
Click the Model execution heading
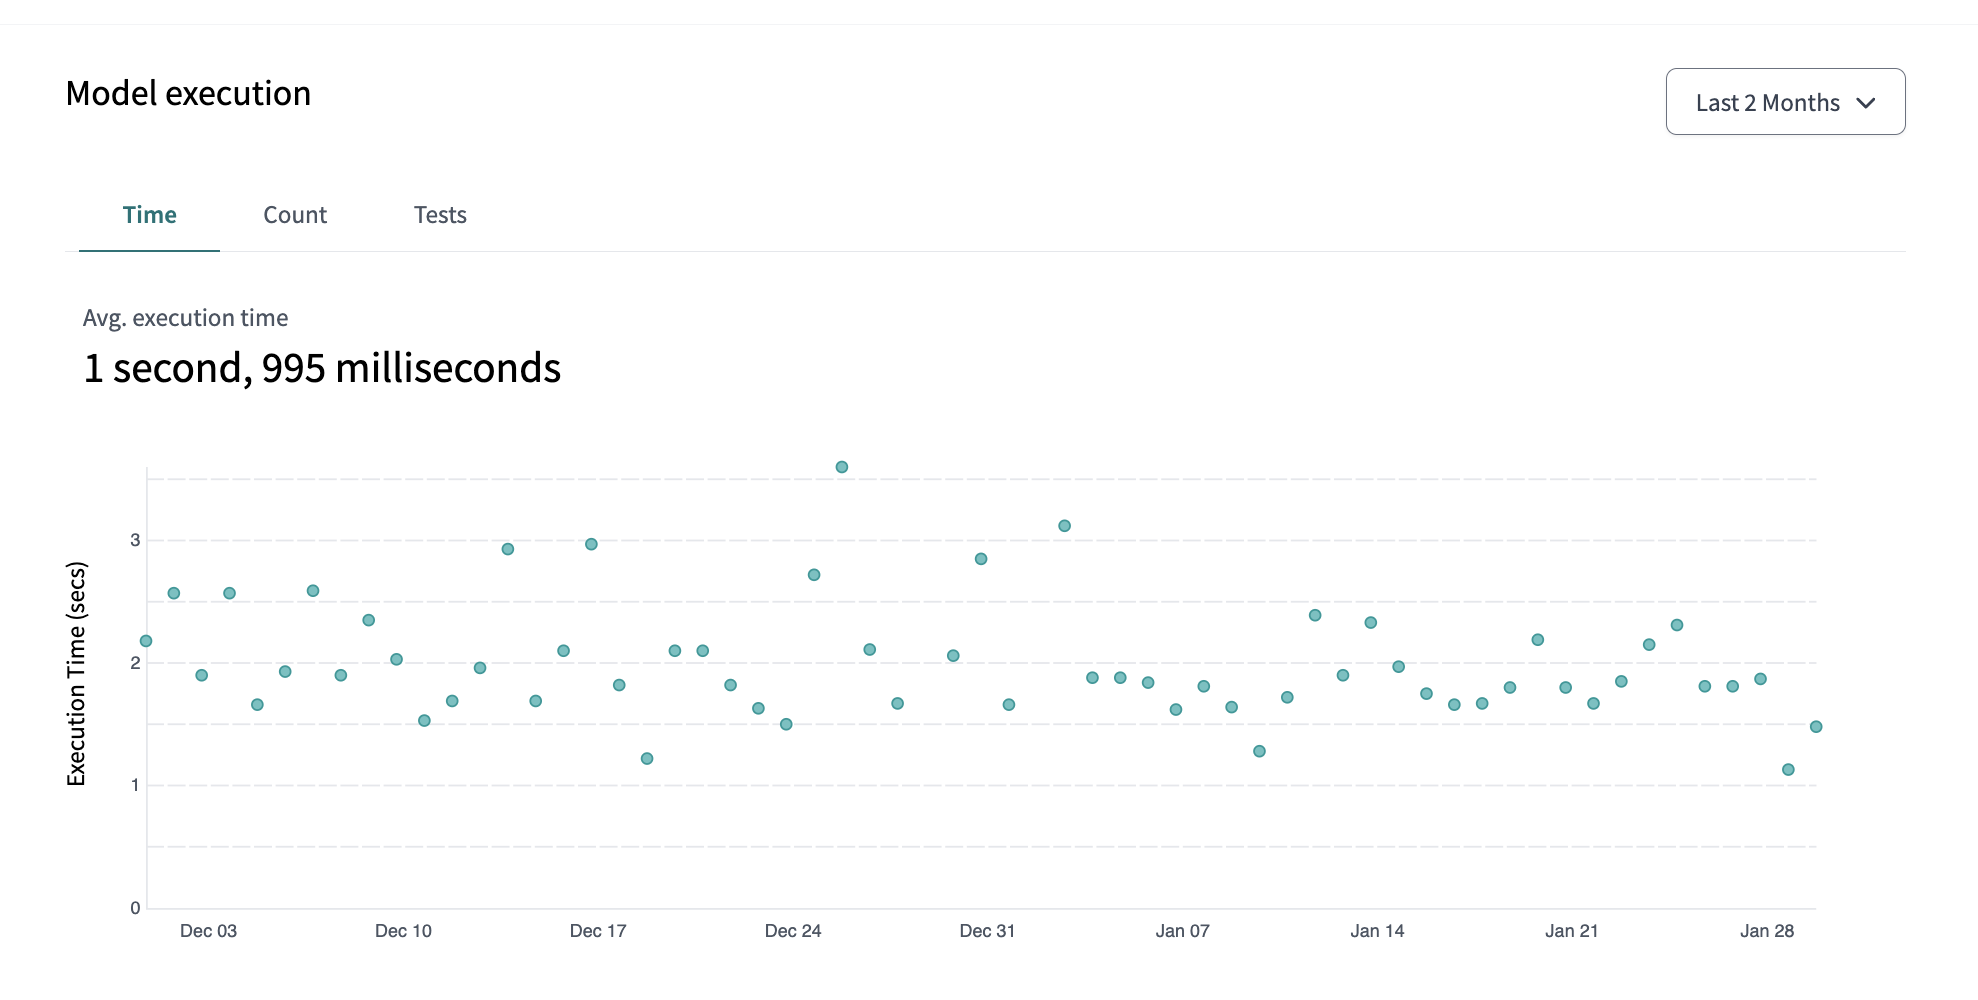[x=188, y=94]
